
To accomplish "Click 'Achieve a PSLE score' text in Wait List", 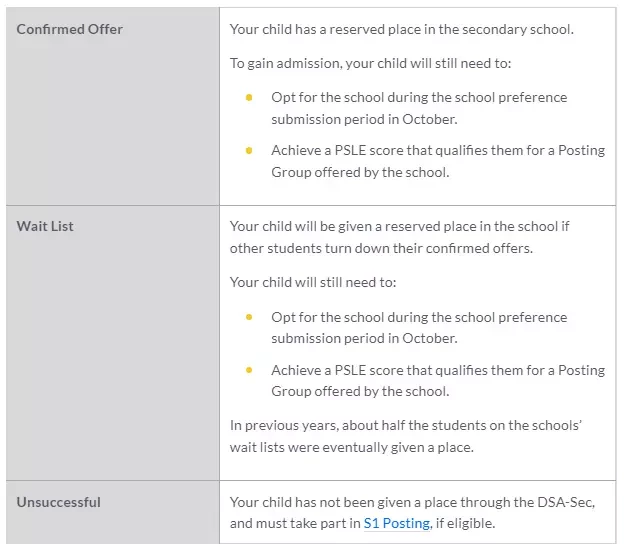I will pos(438,380).
